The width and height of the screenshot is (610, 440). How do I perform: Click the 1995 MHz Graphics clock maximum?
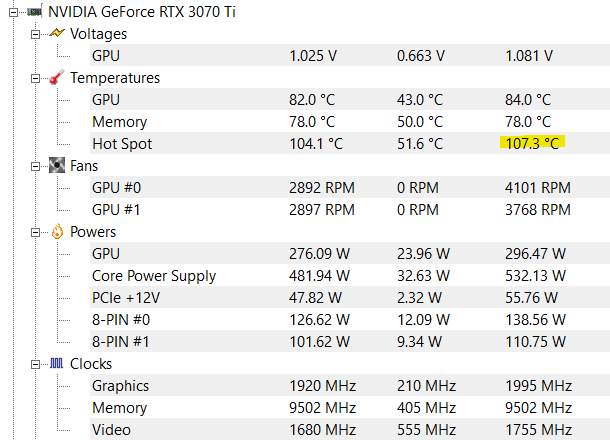point(538,386)
